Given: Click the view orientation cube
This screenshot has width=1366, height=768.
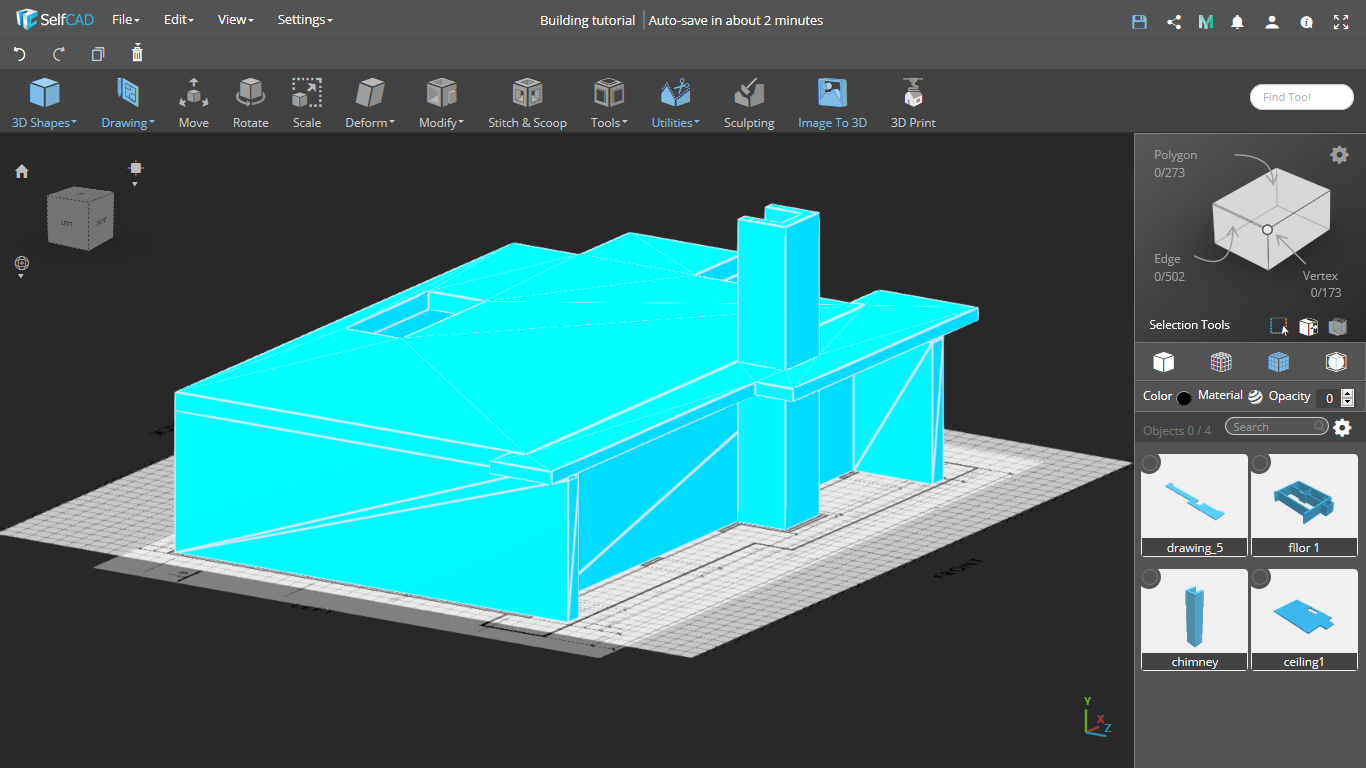Looking at the screenshot, I should [x=81, y=217].
